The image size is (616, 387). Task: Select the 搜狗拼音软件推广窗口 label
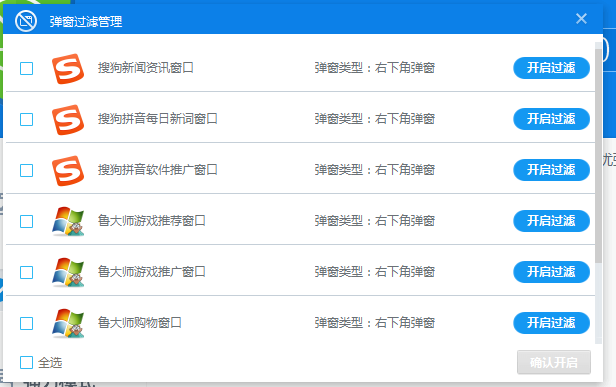tap(158, 170)
